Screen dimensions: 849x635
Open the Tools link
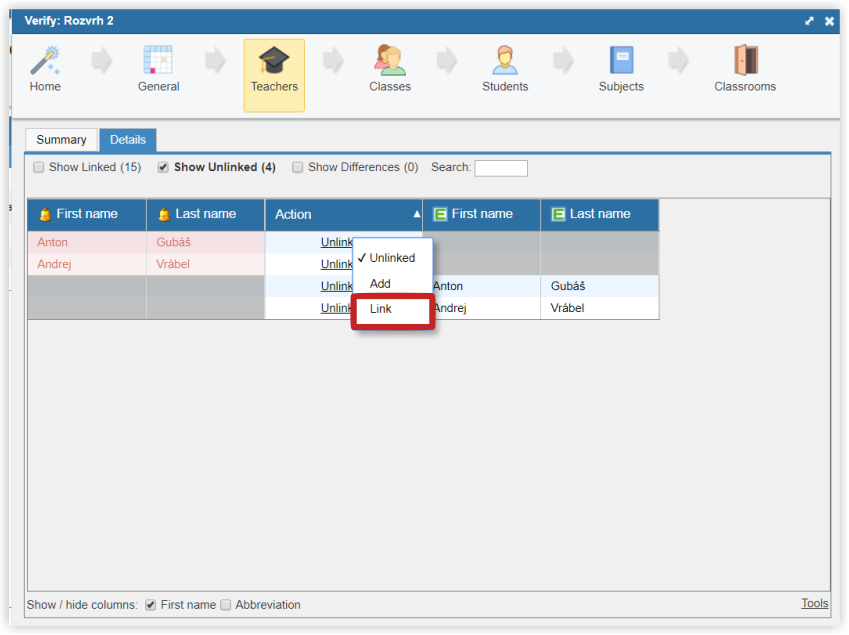pos(814,603)
